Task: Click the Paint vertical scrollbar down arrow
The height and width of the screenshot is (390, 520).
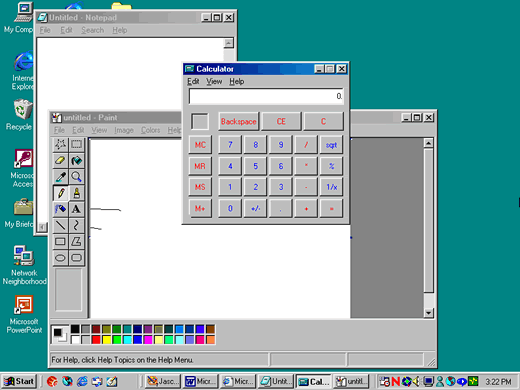Action: pos(429,313)
